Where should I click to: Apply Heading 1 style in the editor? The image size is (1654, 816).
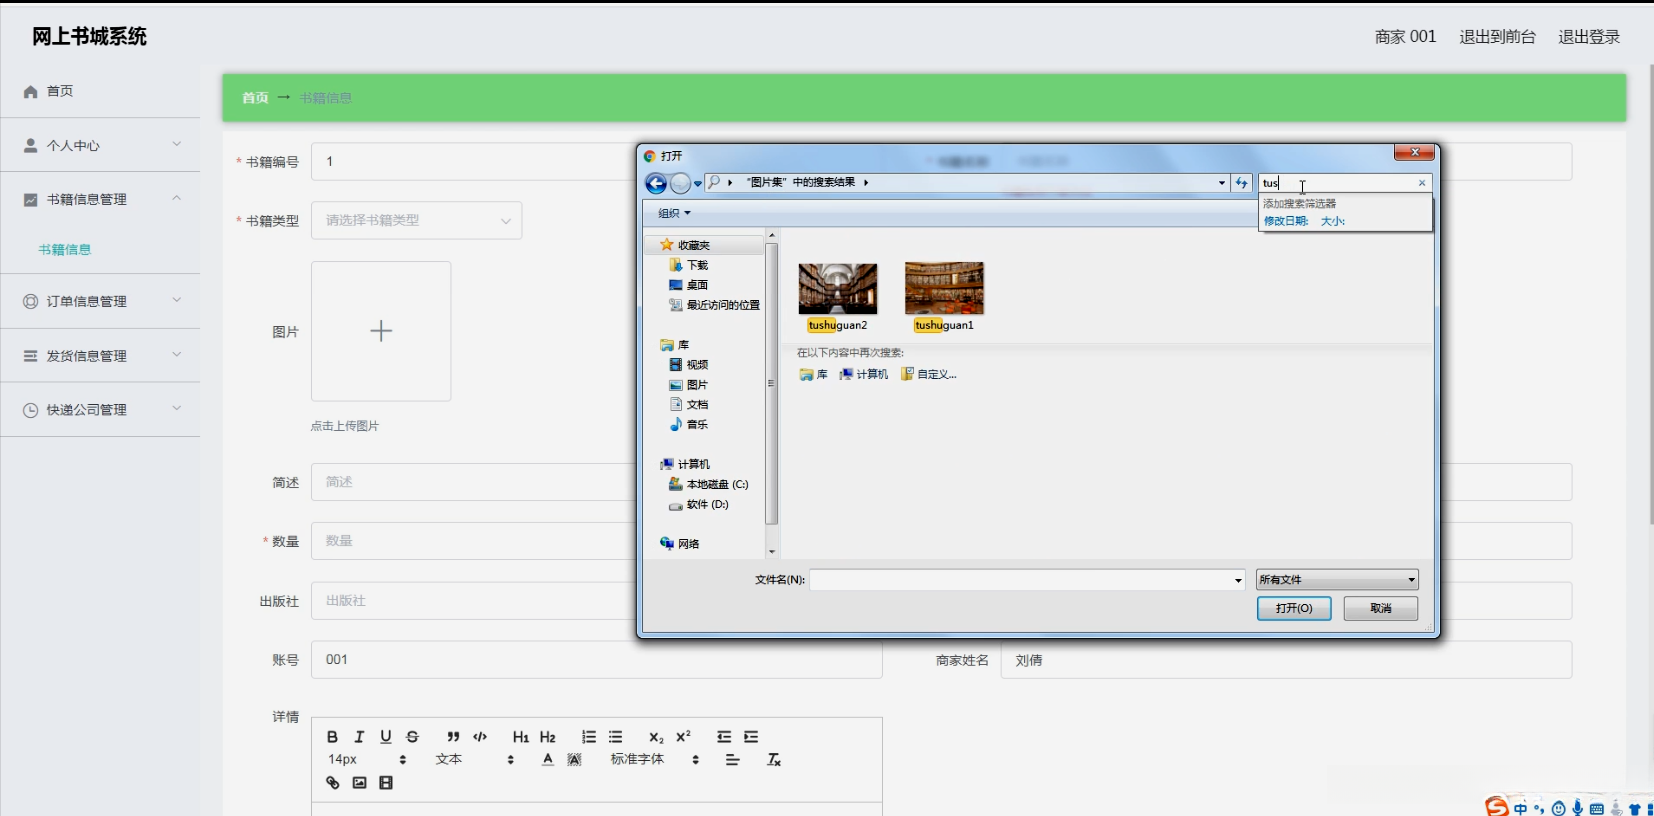(x=521, y=737)
